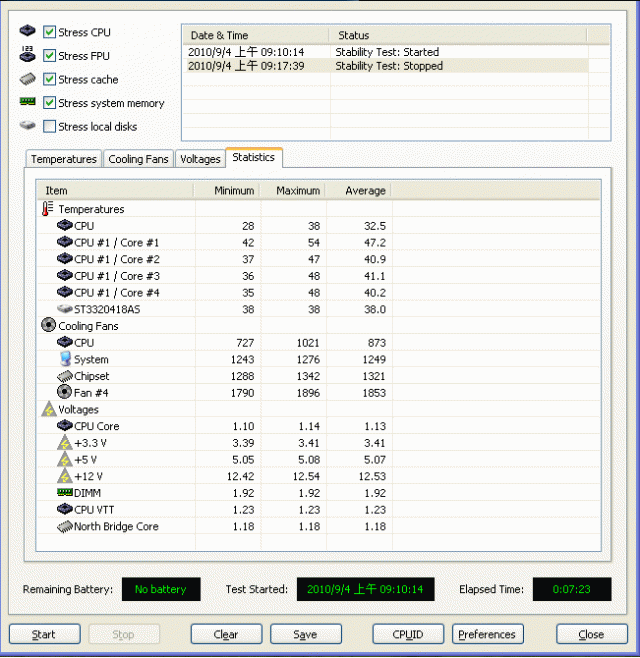
Task: Open Preferences
Action: point(488,634)
